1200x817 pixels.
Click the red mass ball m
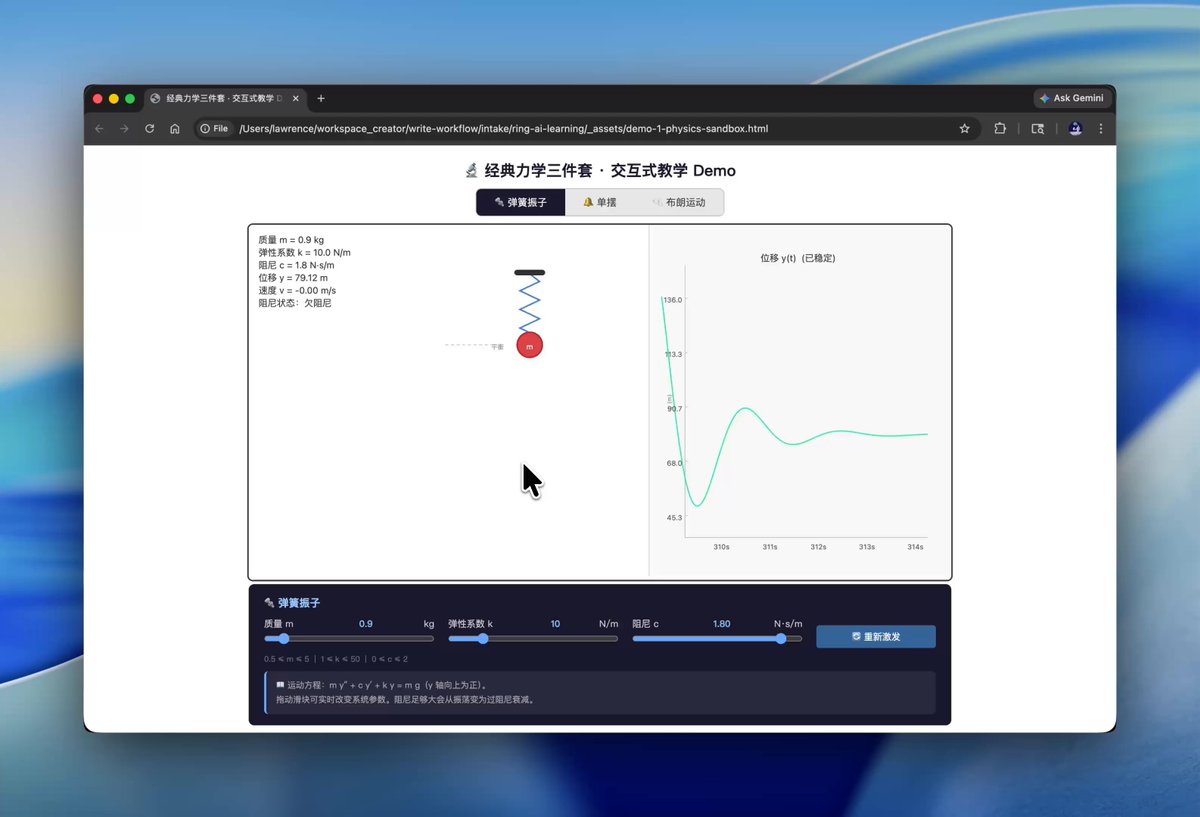click(x=529, y=345)
